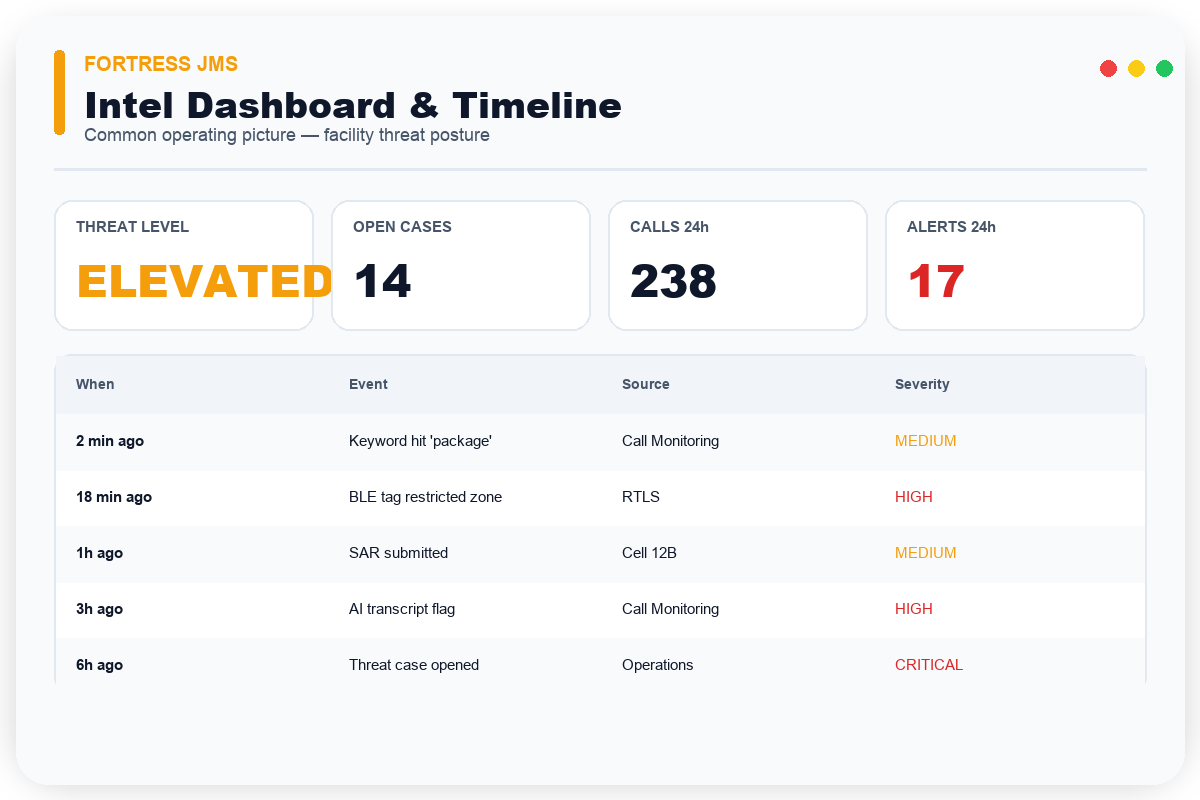Open the SAR submitted event

tap(398, 553)
